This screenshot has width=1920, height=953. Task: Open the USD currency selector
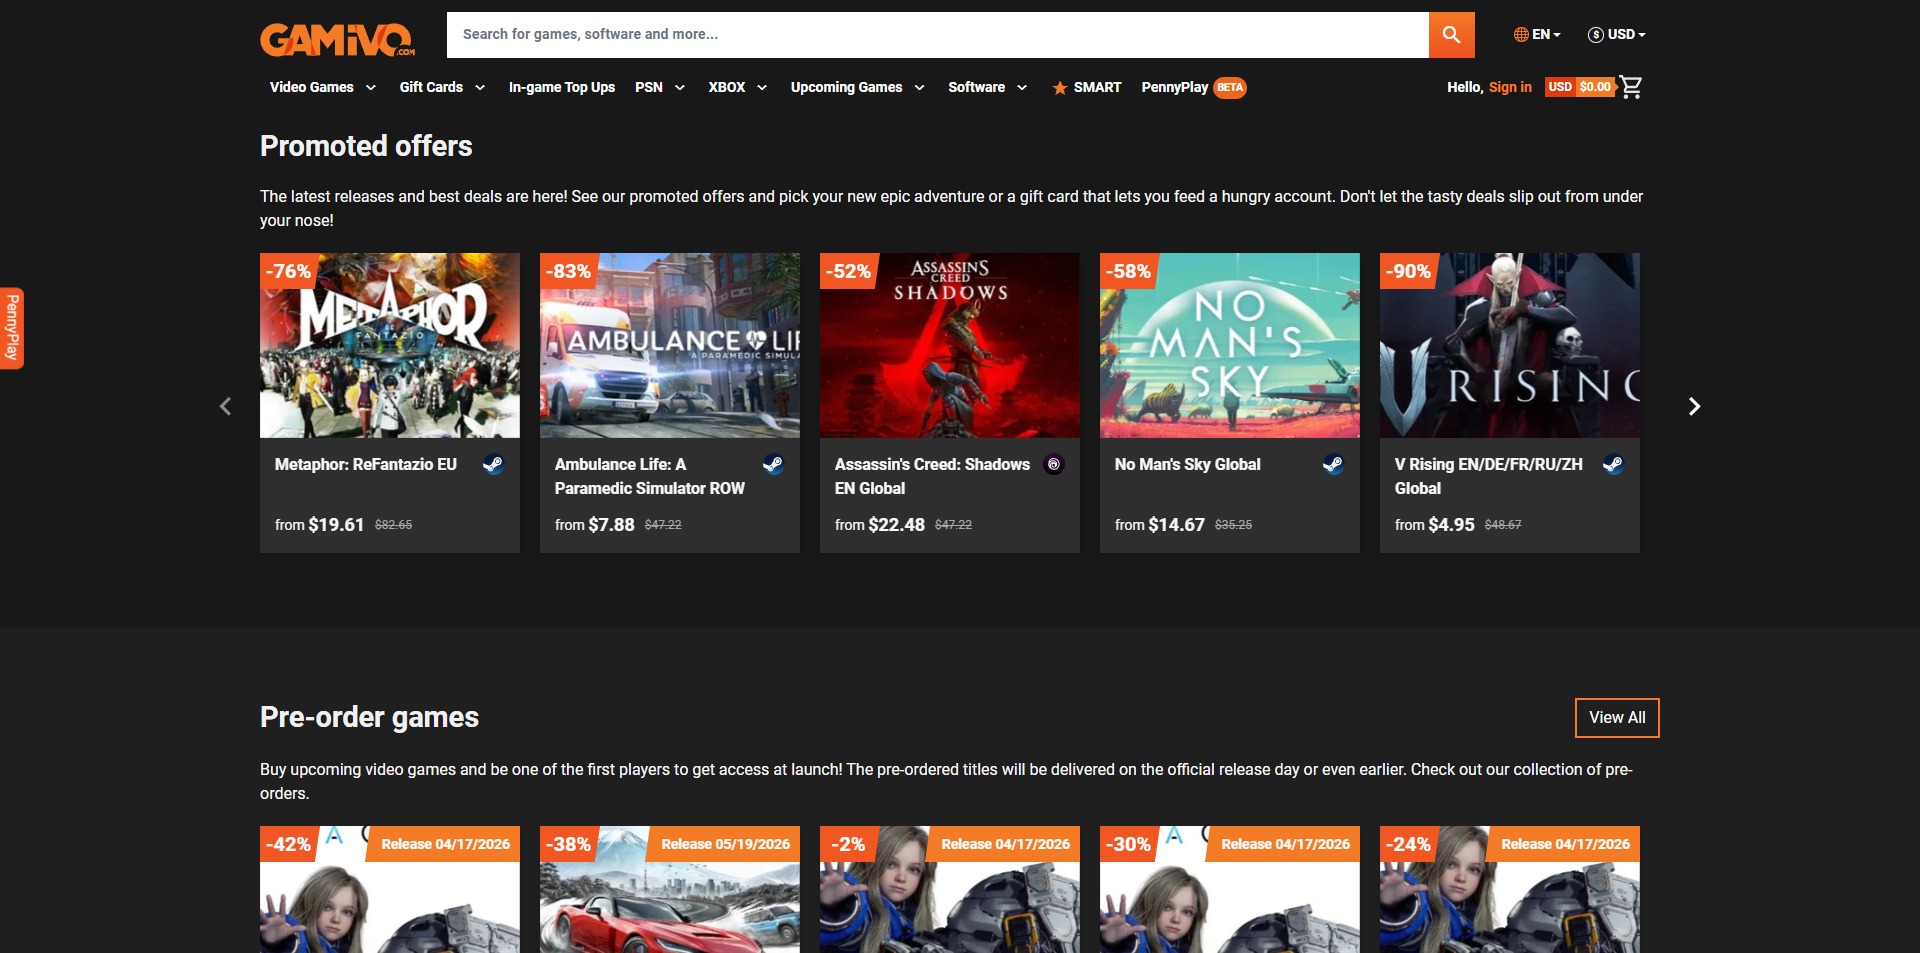pyautogui.click(x=1617, y=34)
